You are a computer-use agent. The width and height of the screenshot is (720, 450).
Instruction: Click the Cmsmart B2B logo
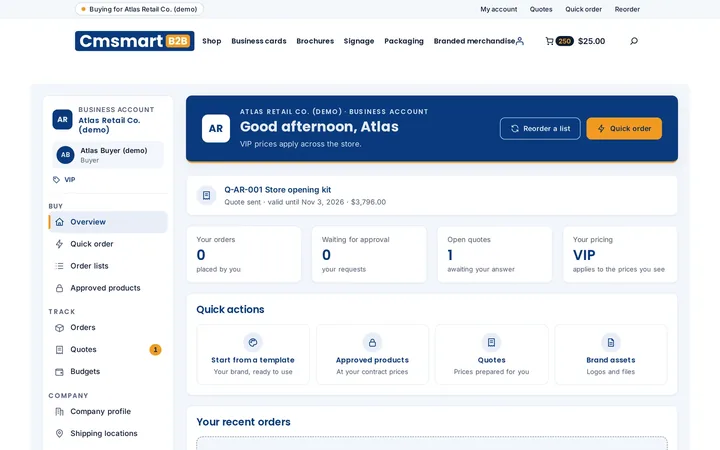coord(135,41)
